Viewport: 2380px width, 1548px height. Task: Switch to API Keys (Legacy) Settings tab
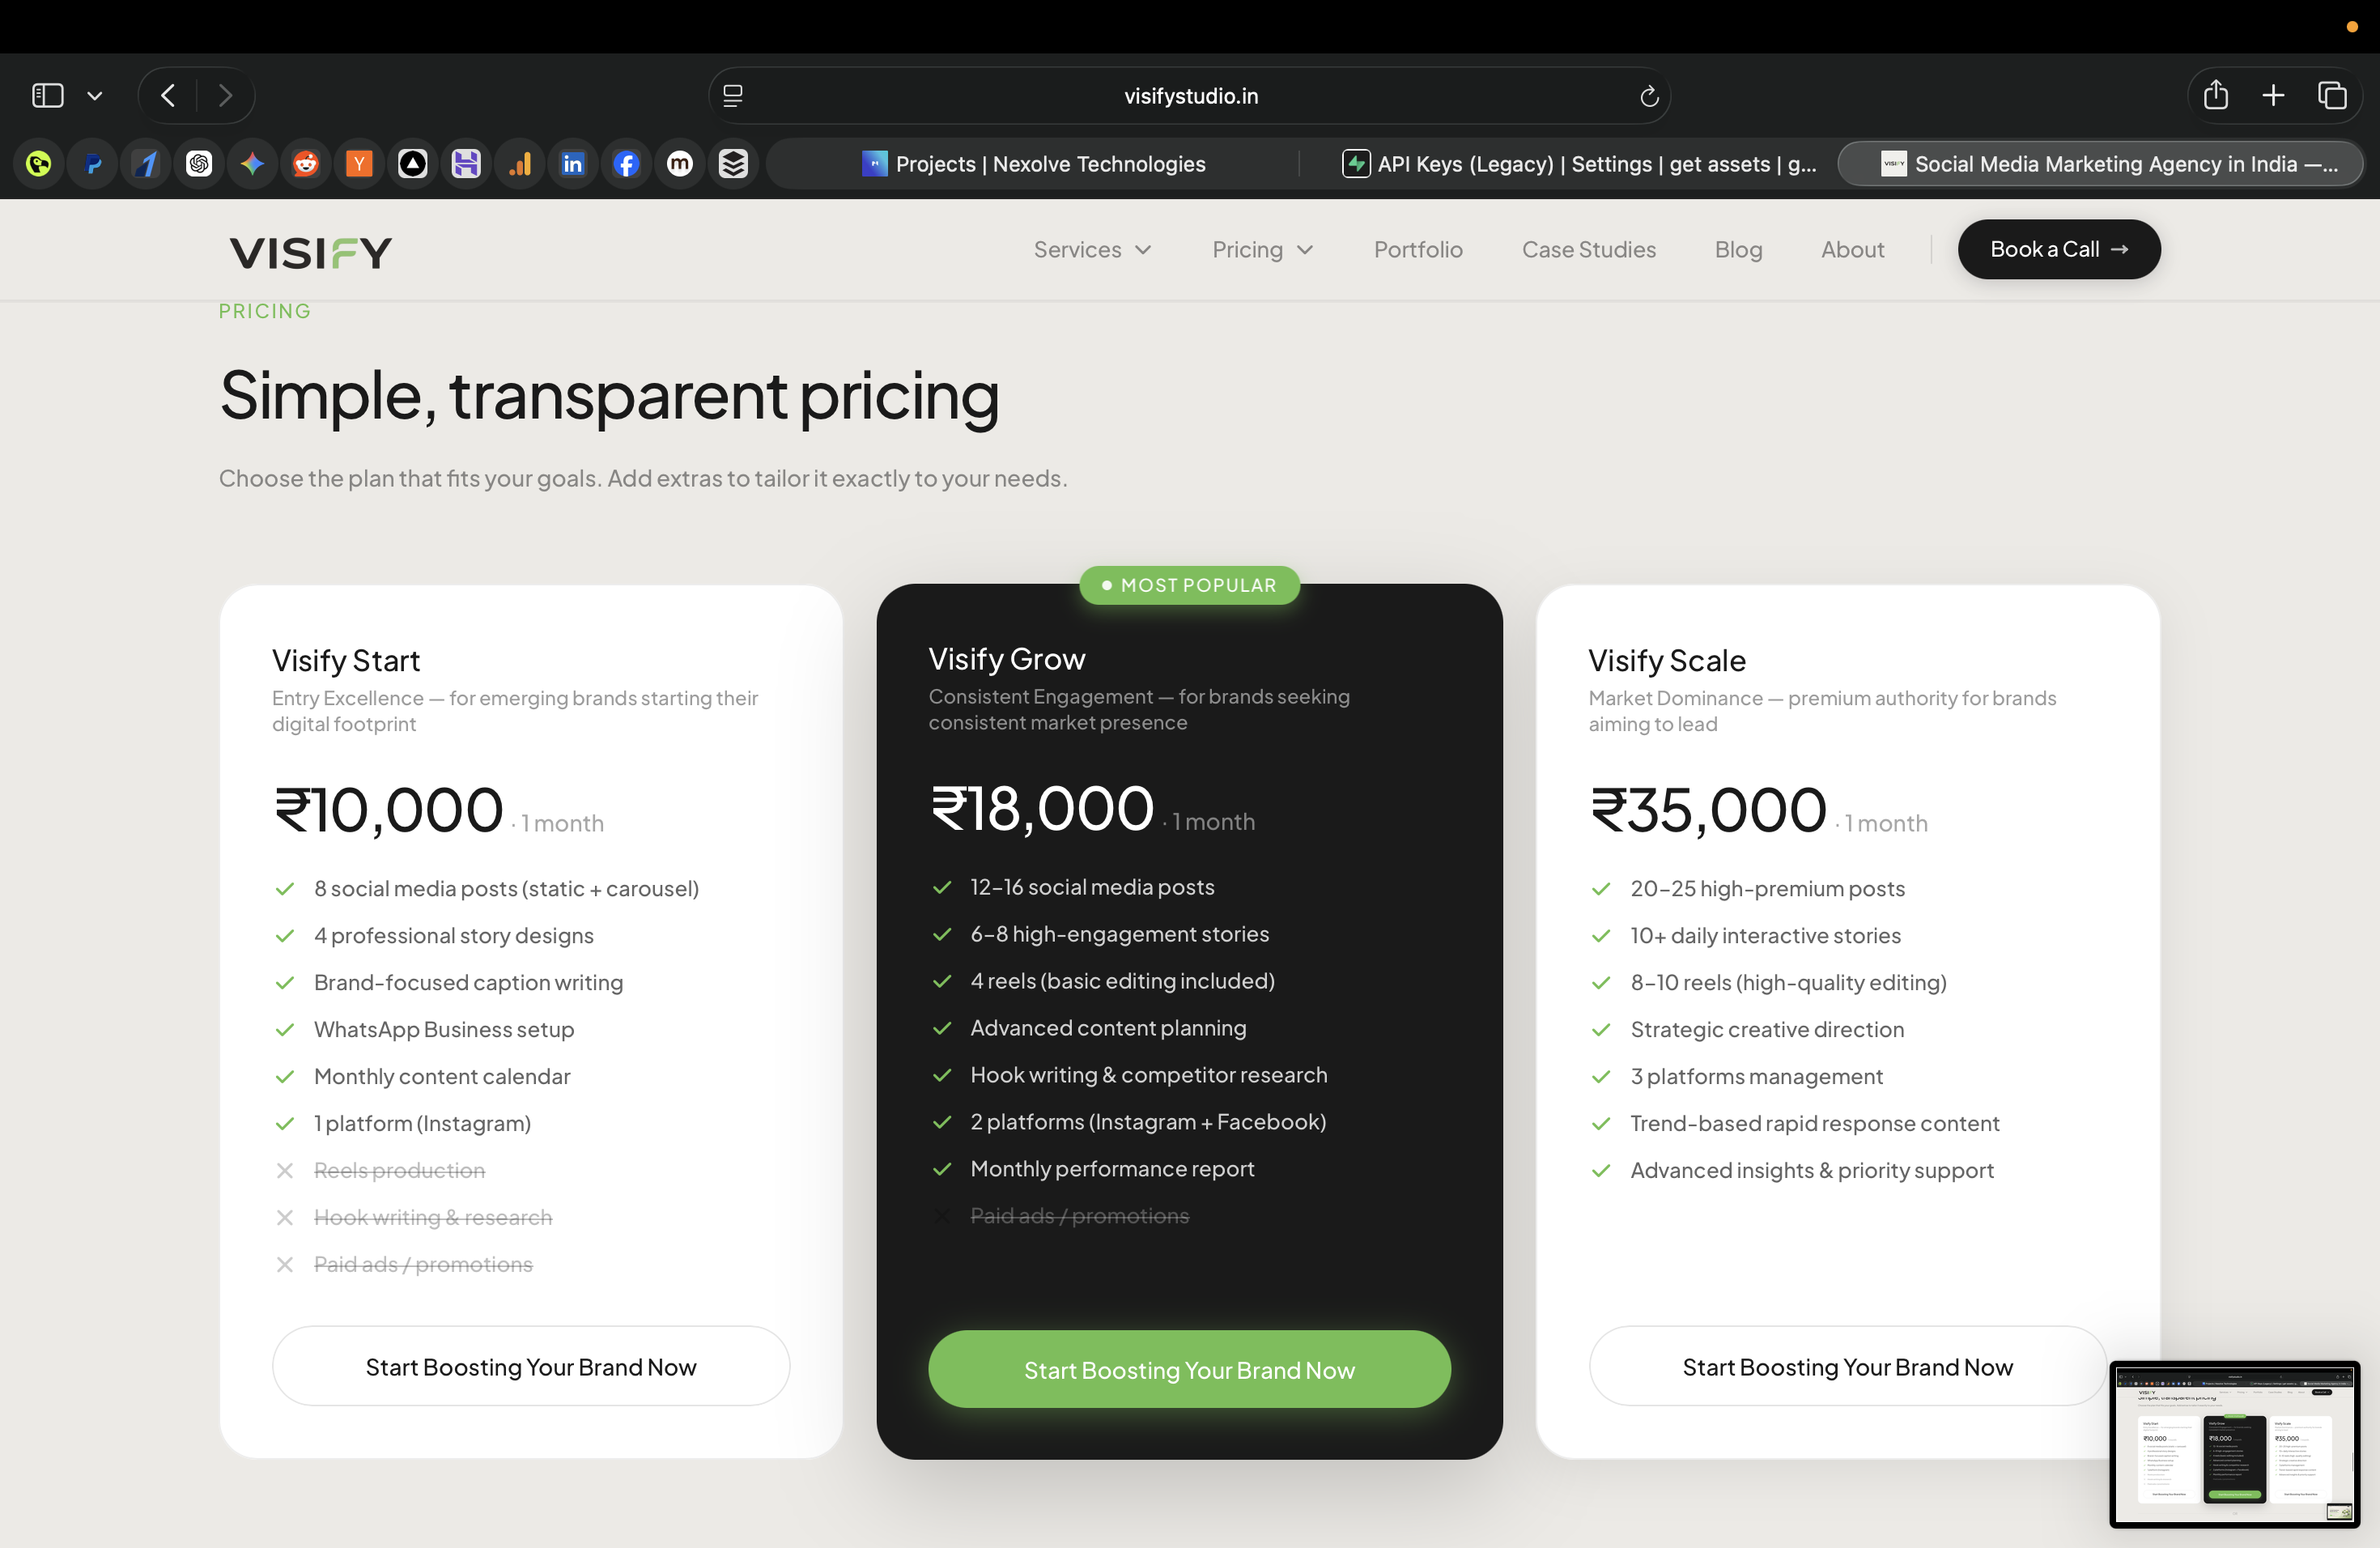point(1578,164)
